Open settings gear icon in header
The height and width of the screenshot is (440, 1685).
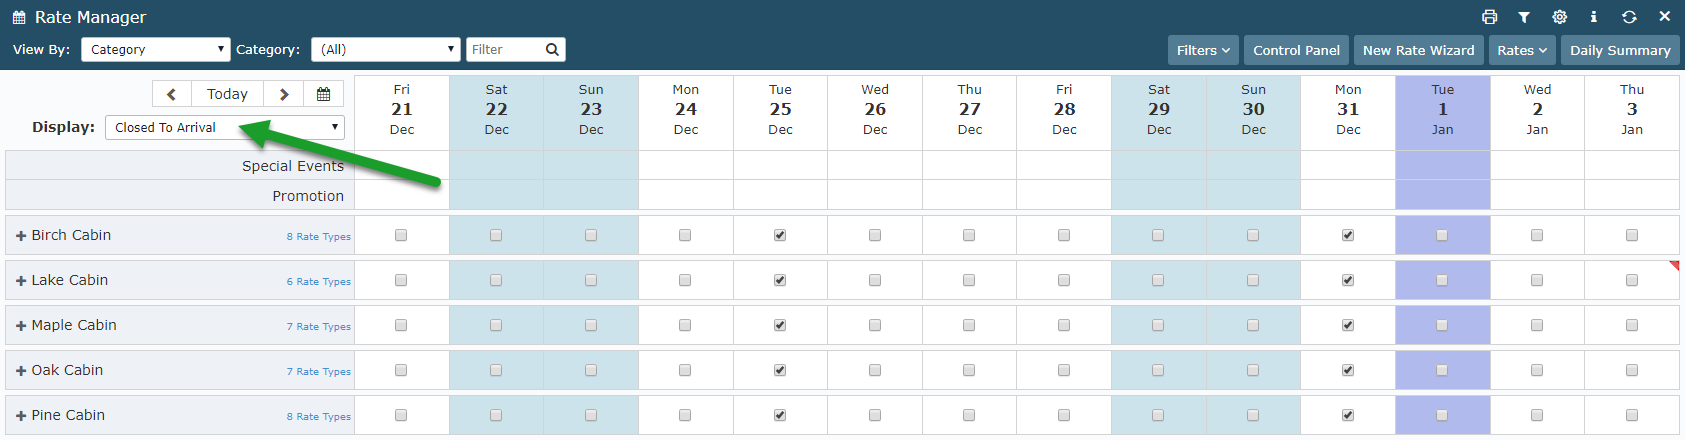tap(1559, 17)
